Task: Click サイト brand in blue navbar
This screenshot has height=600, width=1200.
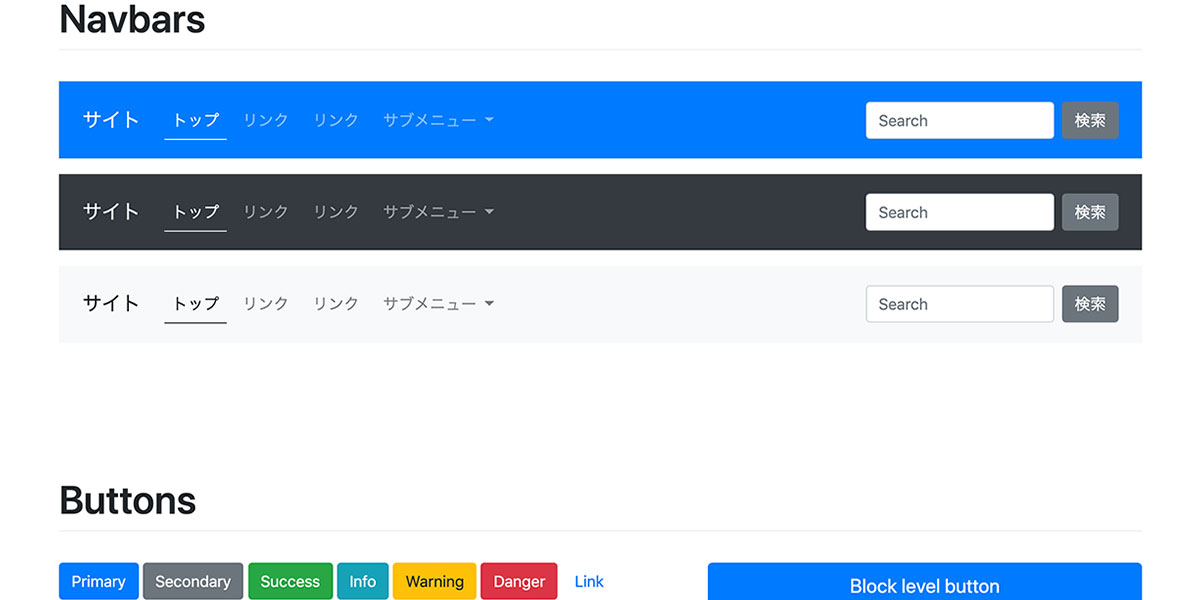Action: pyautogui.click(x=111, y=120)
